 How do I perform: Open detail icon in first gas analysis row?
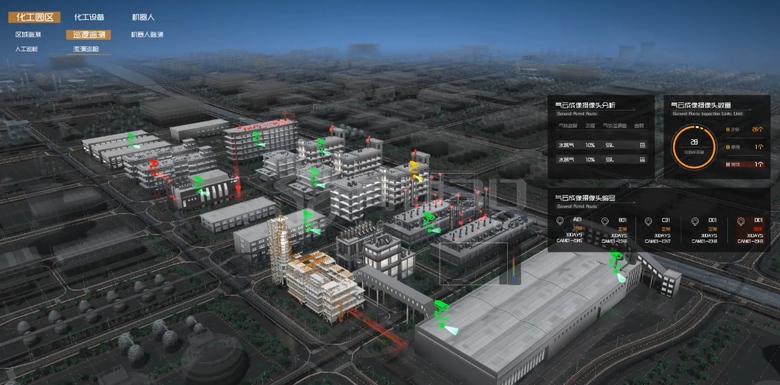642,145
